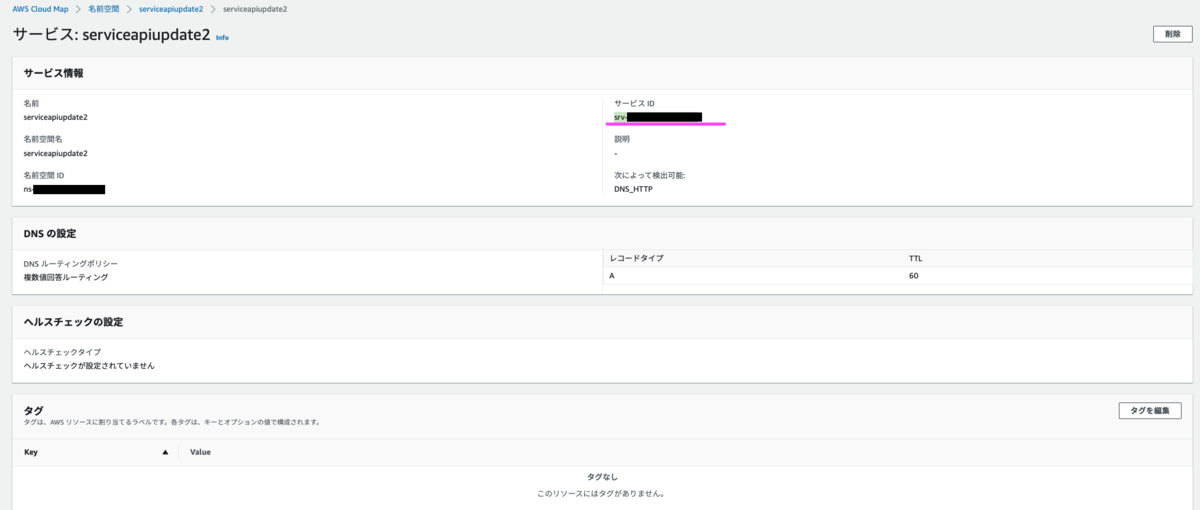
Task: Open AWS Cloud Map breadcrumb link
Action: (x=40, y=9)
